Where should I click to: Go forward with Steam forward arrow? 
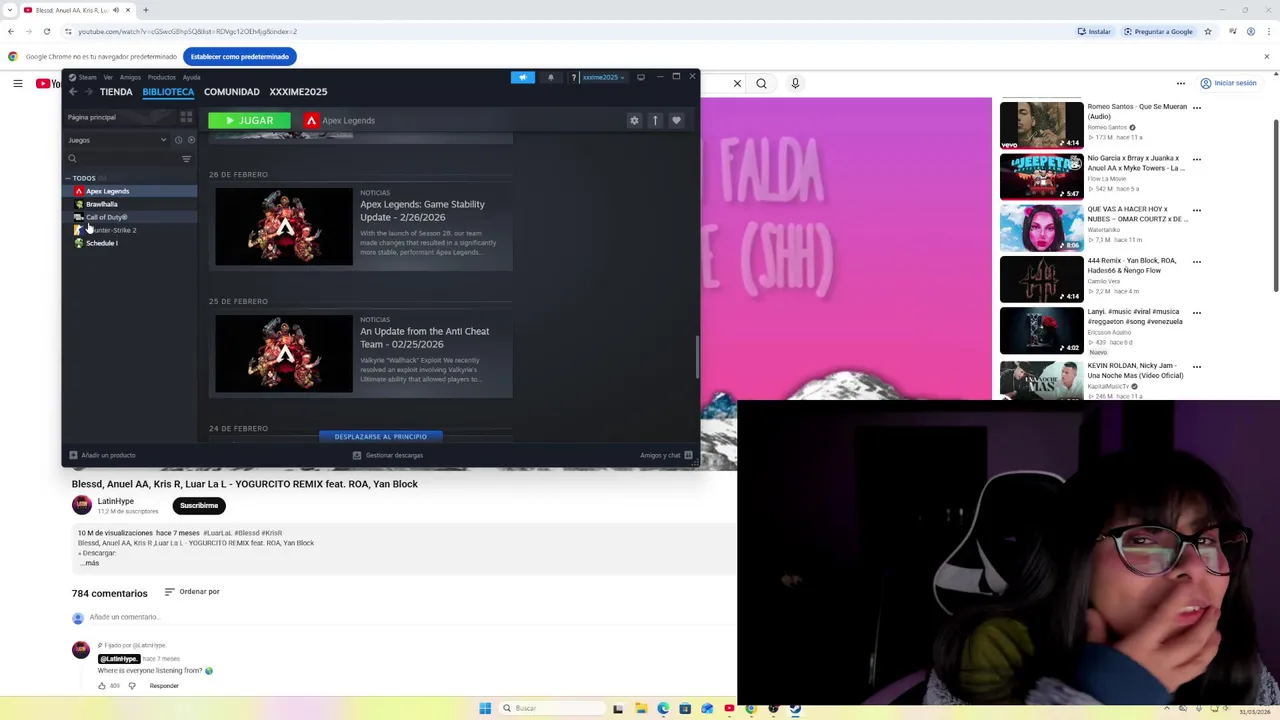[88, 92]
